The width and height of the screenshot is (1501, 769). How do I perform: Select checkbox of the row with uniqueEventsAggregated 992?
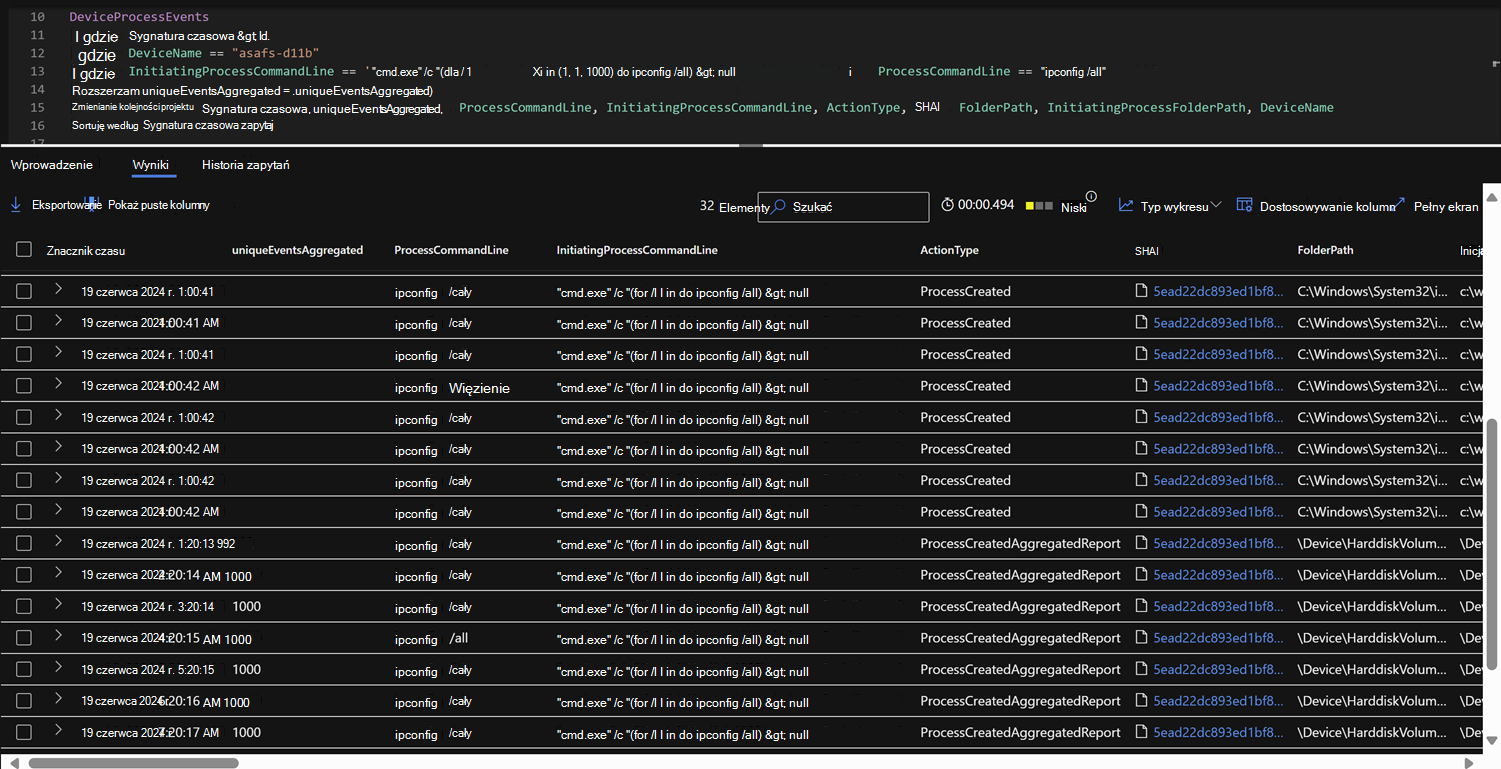coord(24,544)
